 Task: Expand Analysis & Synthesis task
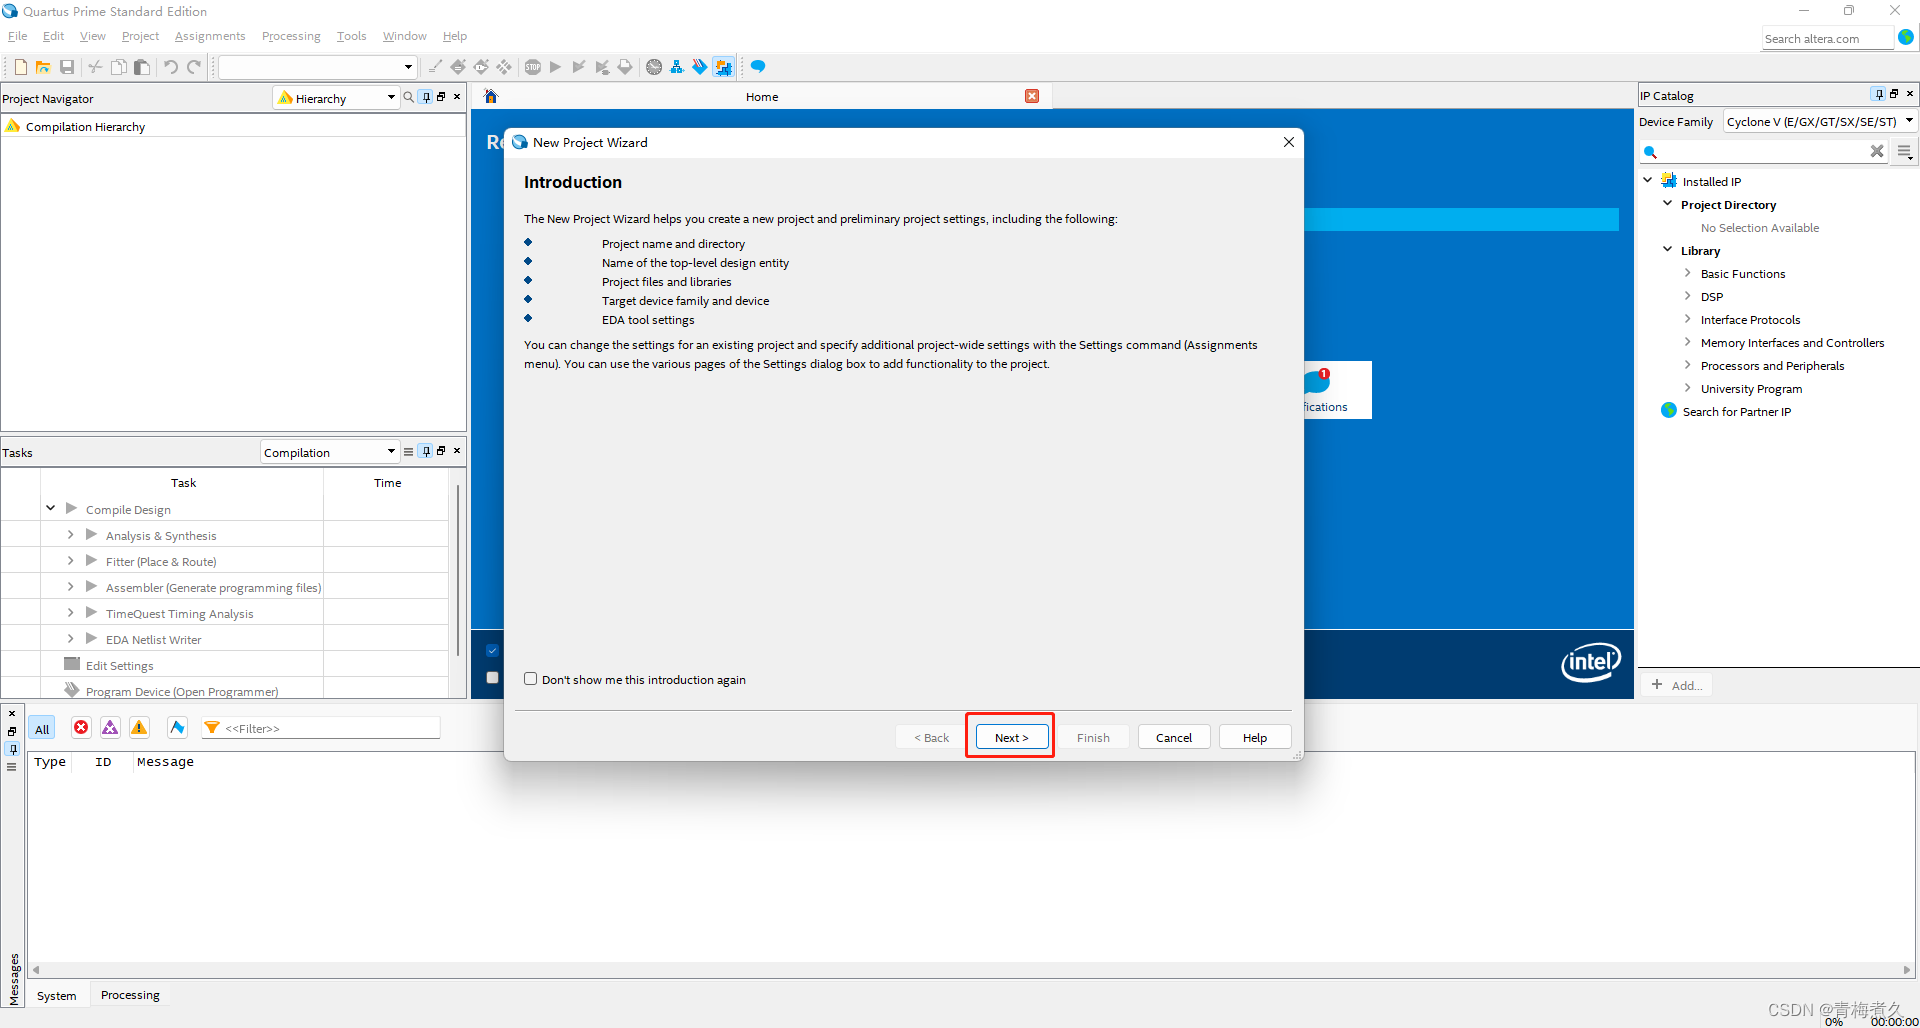(70, 535)
